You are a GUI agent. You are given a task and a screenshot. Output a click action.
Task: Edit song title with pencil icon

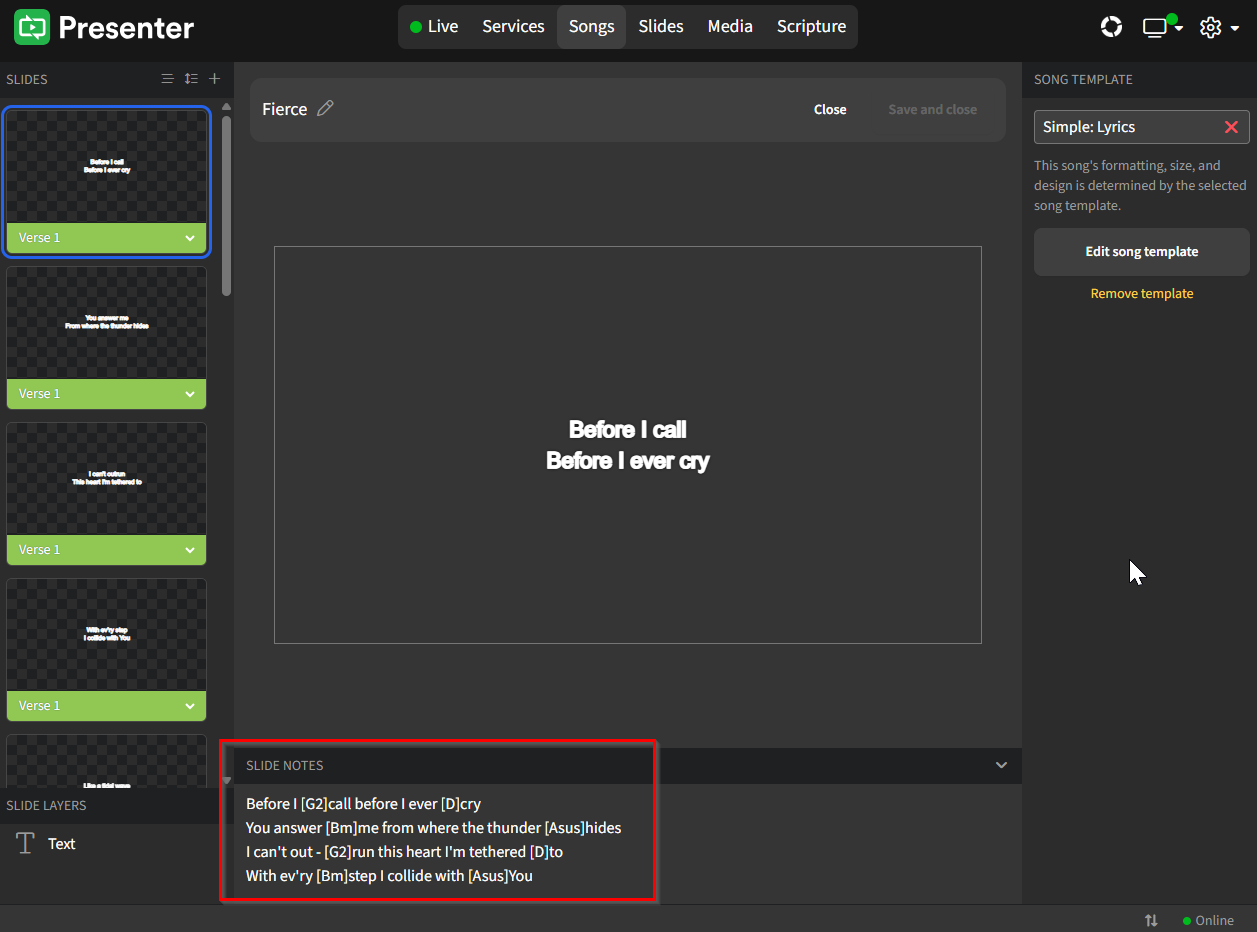325,109
